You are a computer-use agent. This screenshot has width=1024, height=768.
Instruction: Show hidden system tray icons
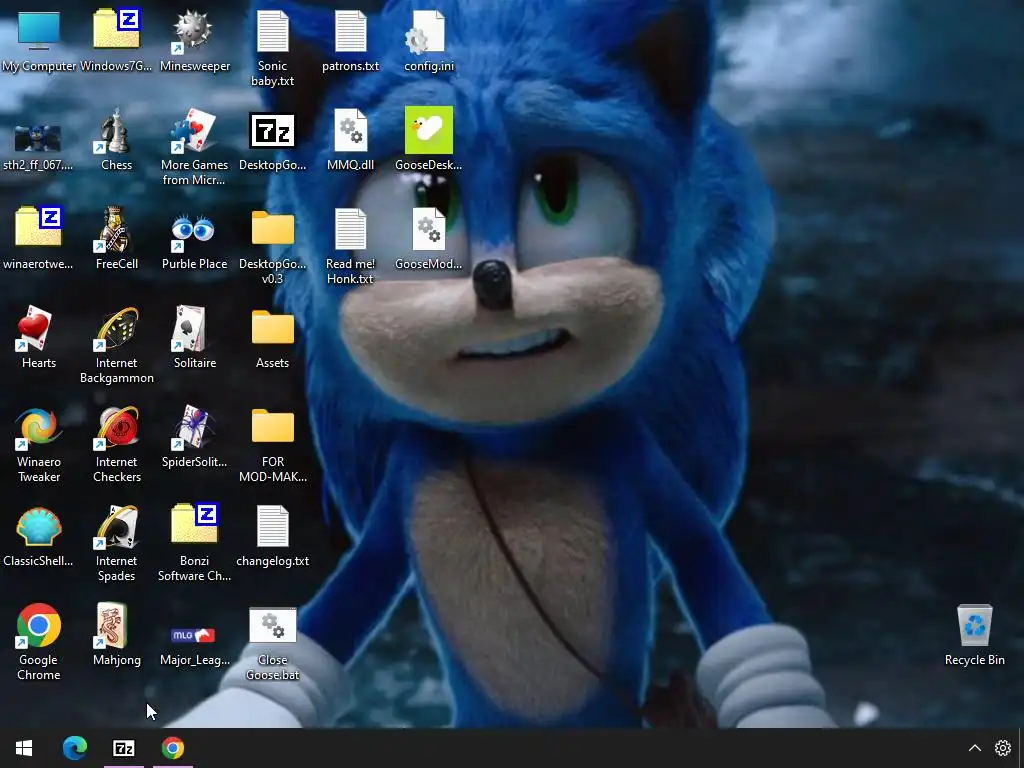click(x=974, y=748)
